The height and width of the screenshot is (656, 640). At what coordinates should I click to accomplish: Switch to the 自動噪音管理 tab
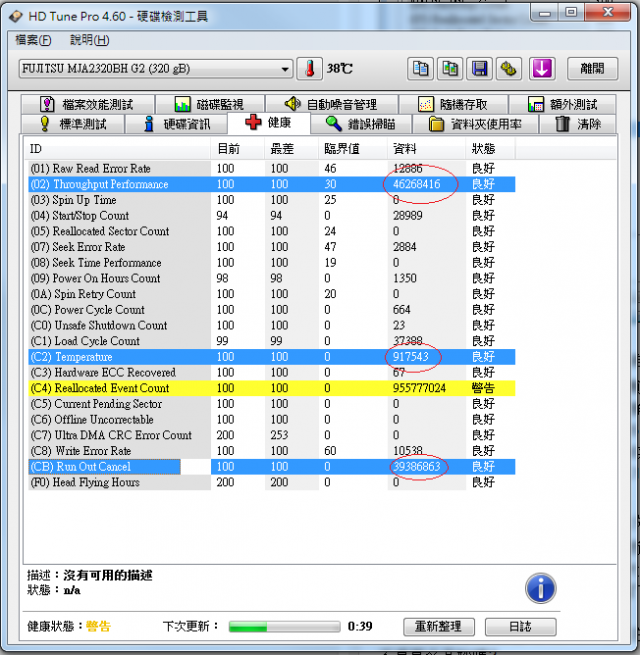(332, 104)
